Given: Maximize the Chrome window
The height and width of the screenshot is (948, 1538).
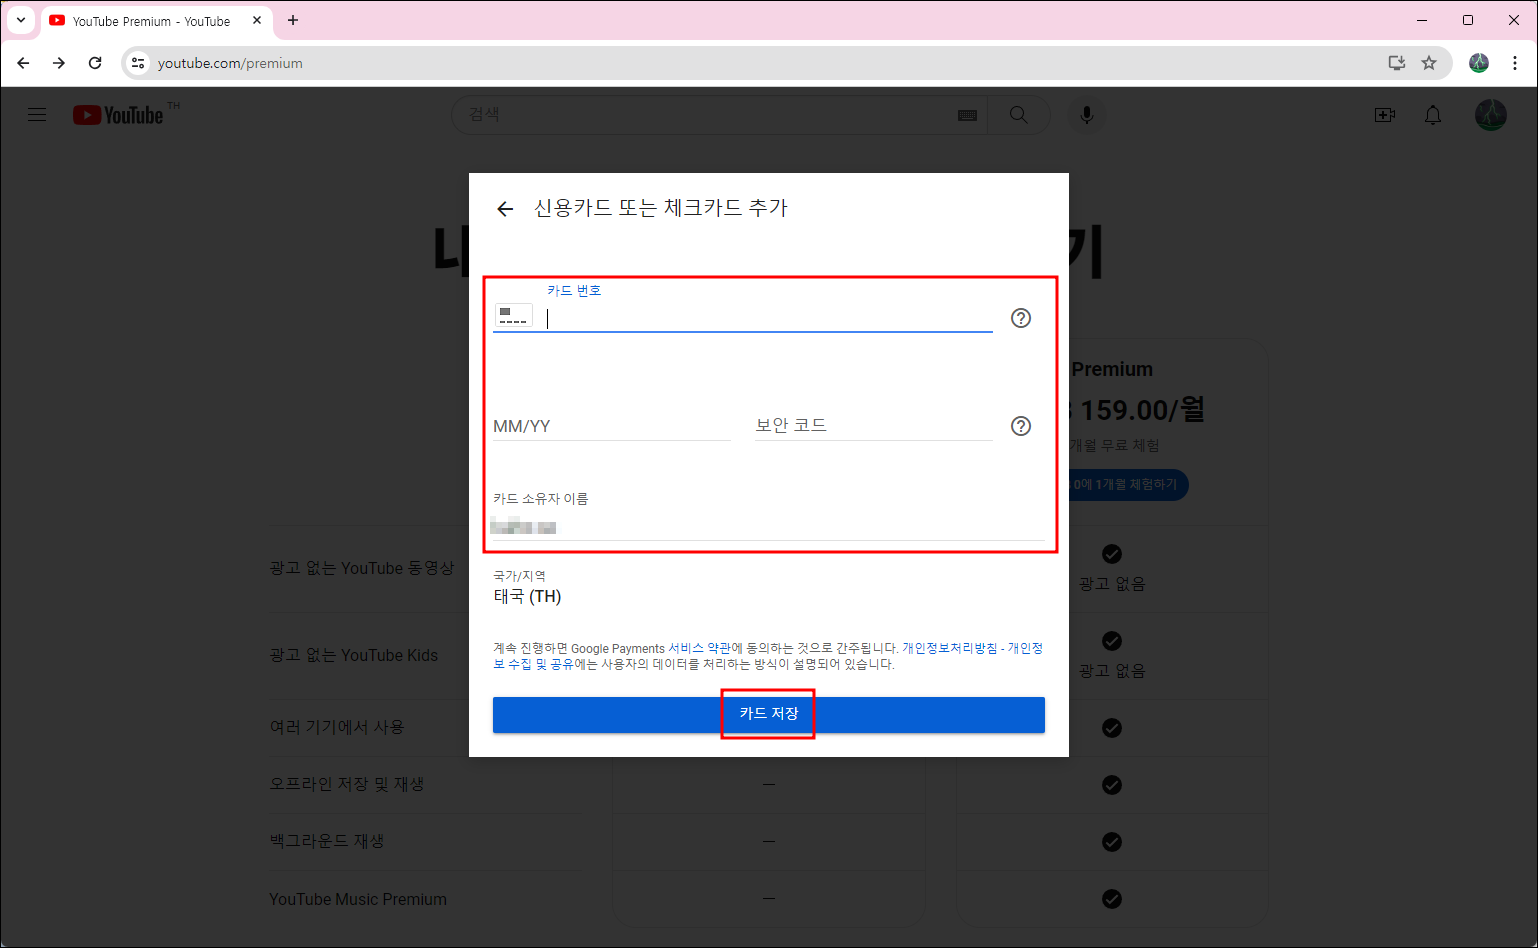Looking at the screenshot, I should [x=1468, y=20].
